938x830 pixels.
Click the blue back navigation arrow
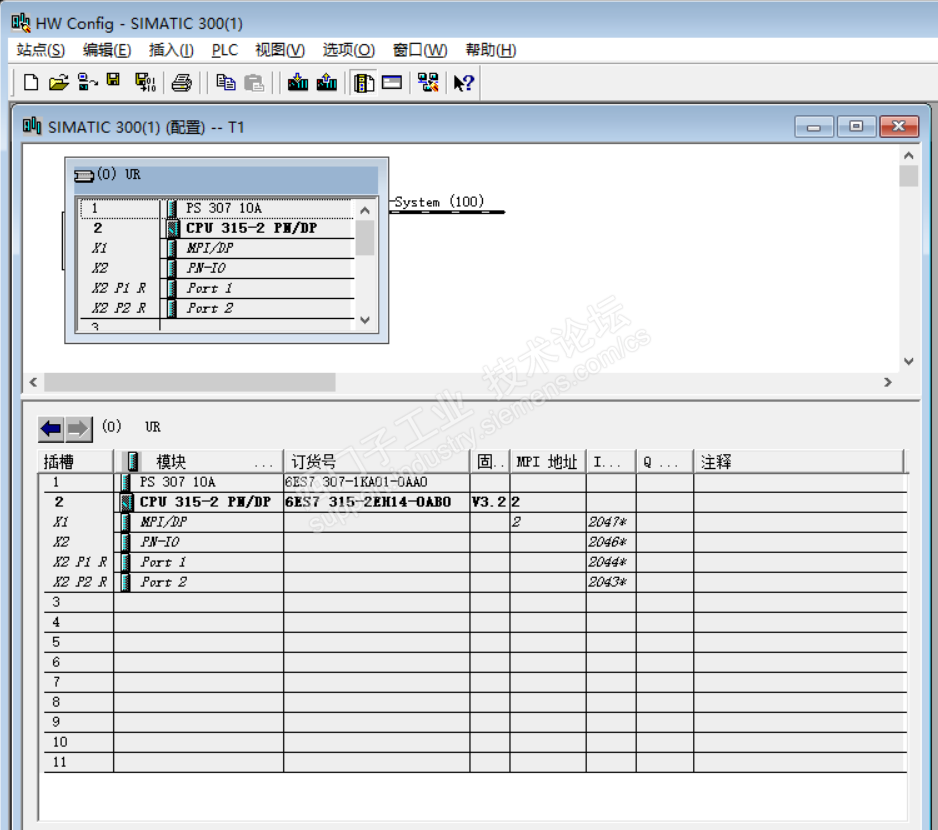pos(51,428)
